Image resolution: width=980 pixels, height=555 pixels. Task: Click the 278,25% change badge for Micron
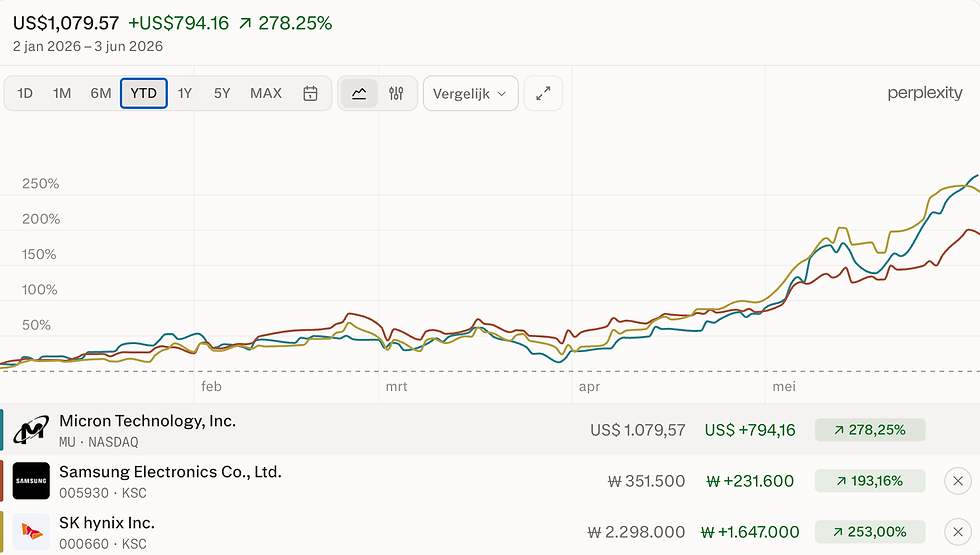870,430
